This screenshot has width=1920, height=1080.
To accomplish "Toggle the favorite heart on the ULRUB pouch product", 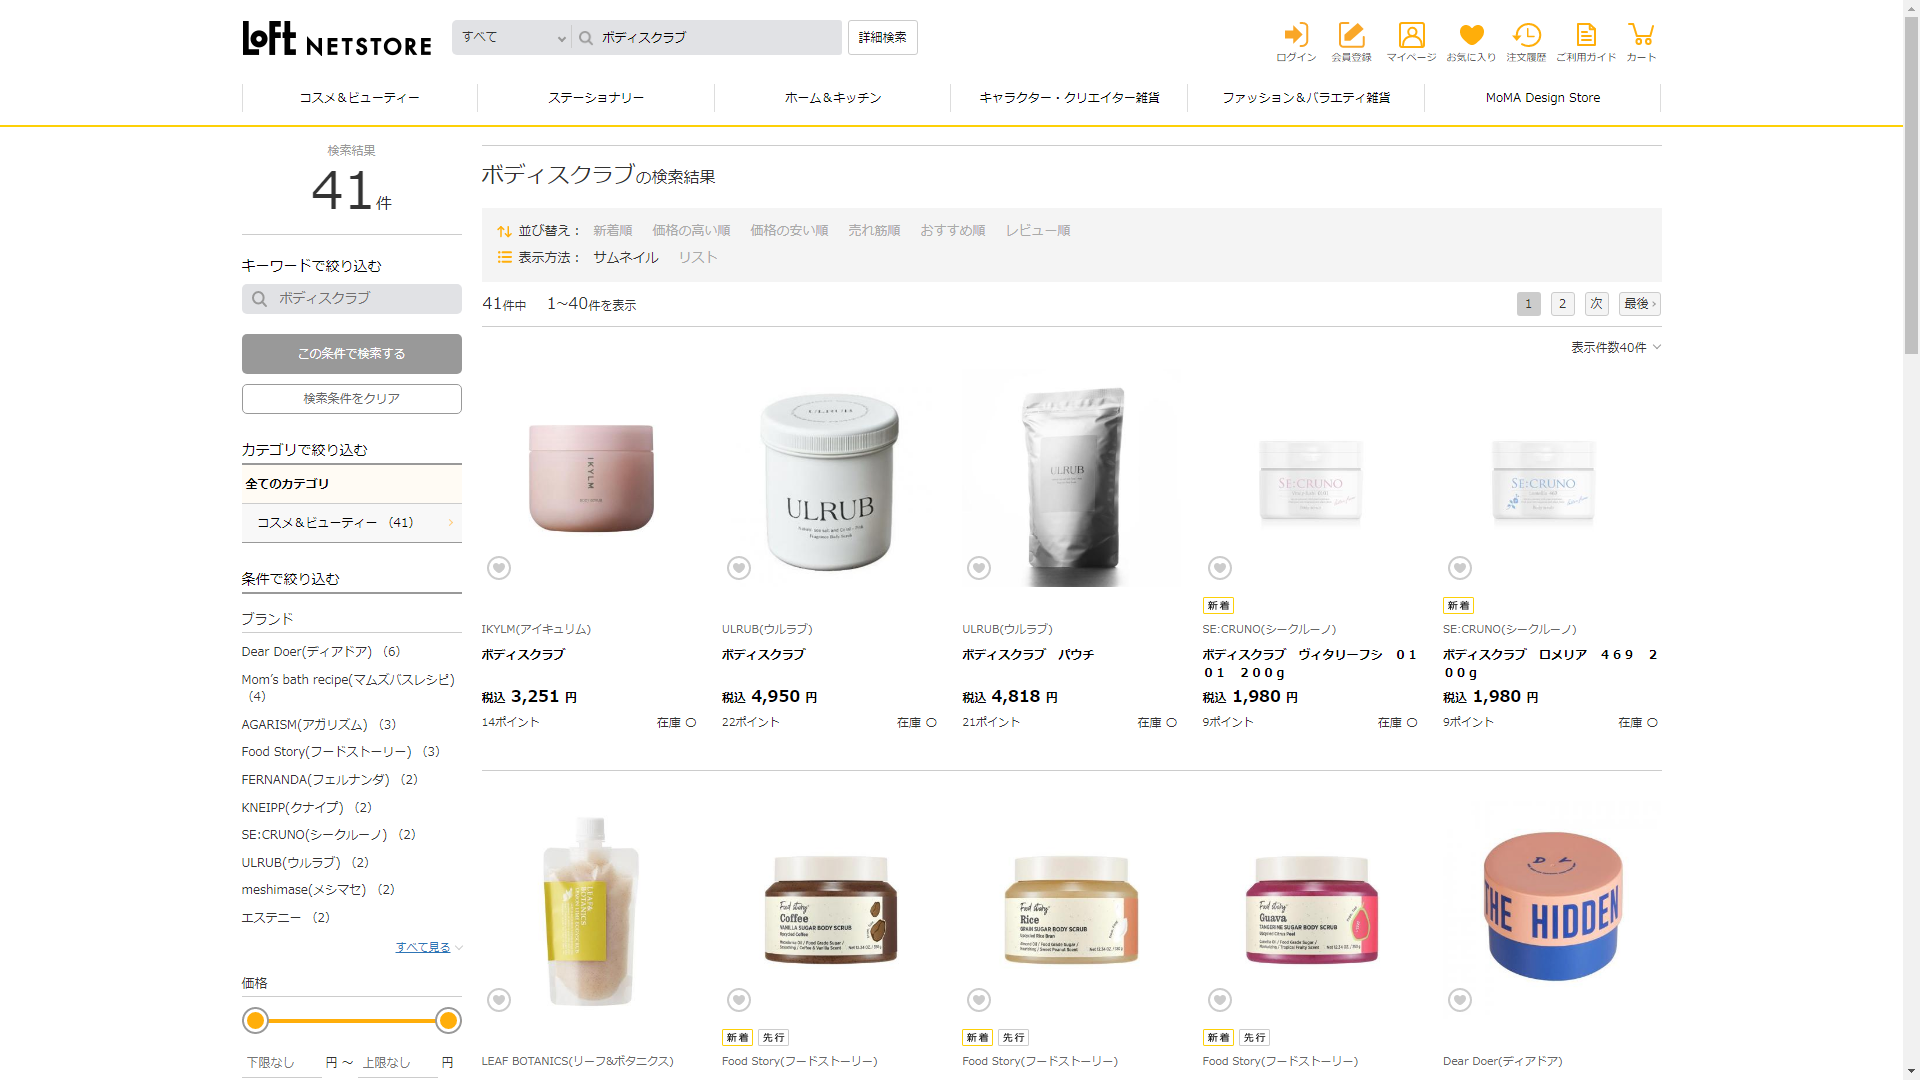I will pyautogui.click(x=979, y=568).
